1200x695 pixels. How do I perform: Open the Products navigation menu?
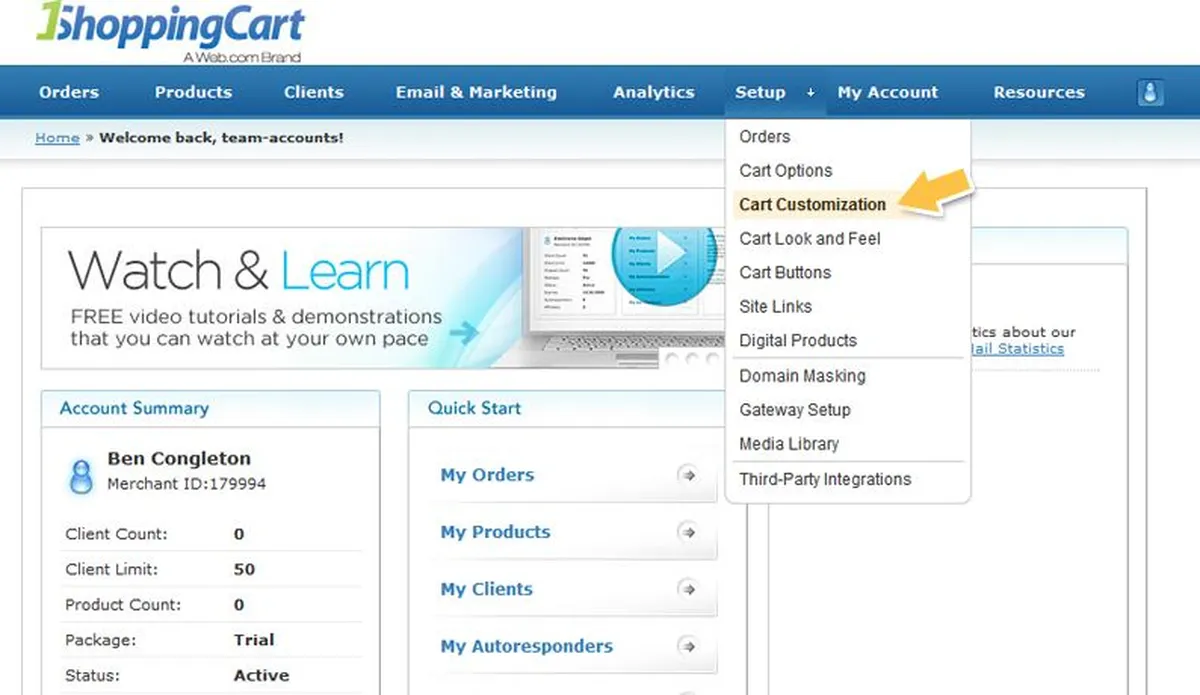pos(193,92)
